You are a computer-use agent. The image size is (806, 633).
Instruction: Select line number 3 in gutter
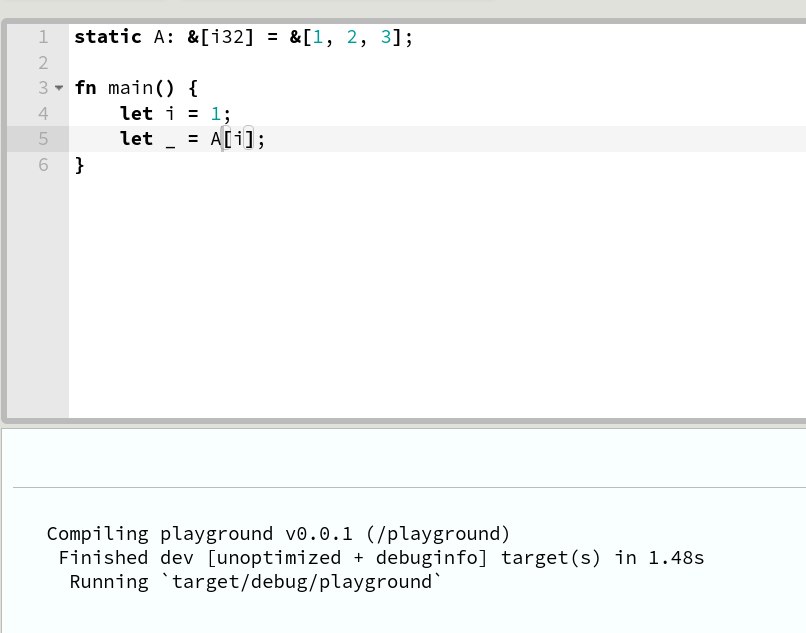[43, 88]
